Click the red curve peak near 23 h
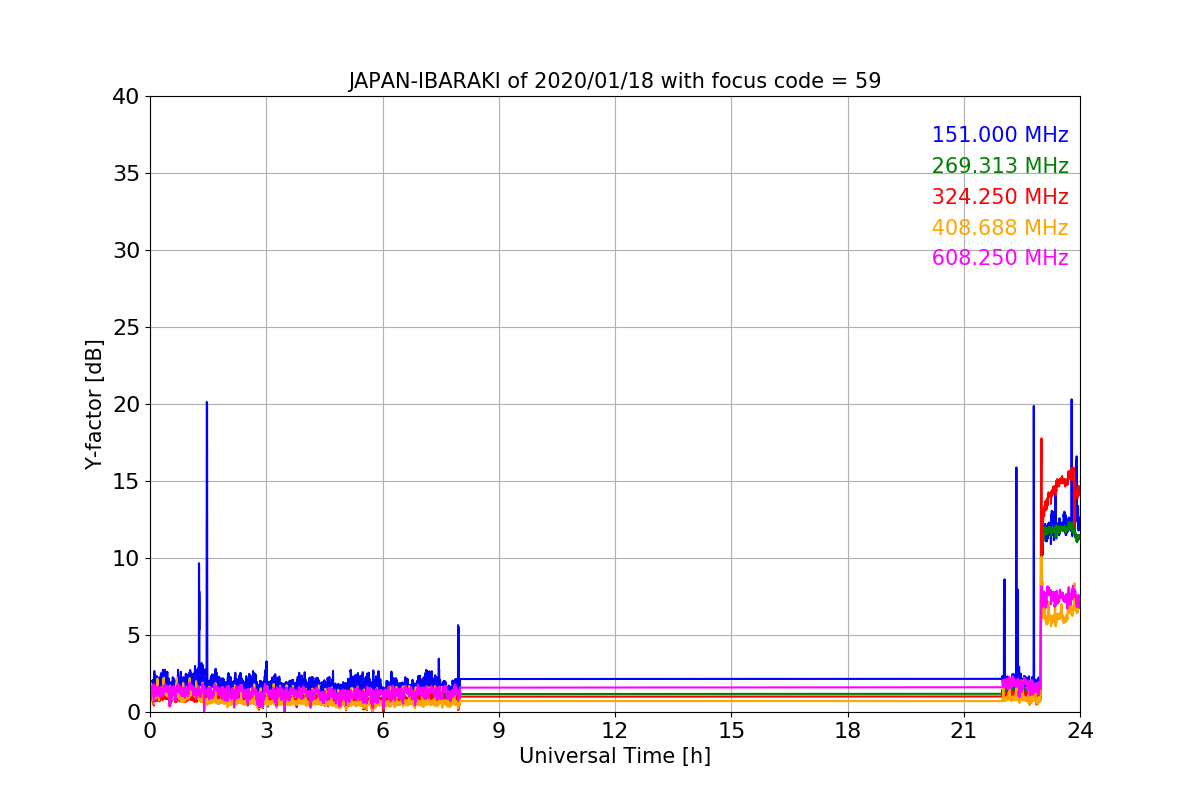 (1041, 440)
